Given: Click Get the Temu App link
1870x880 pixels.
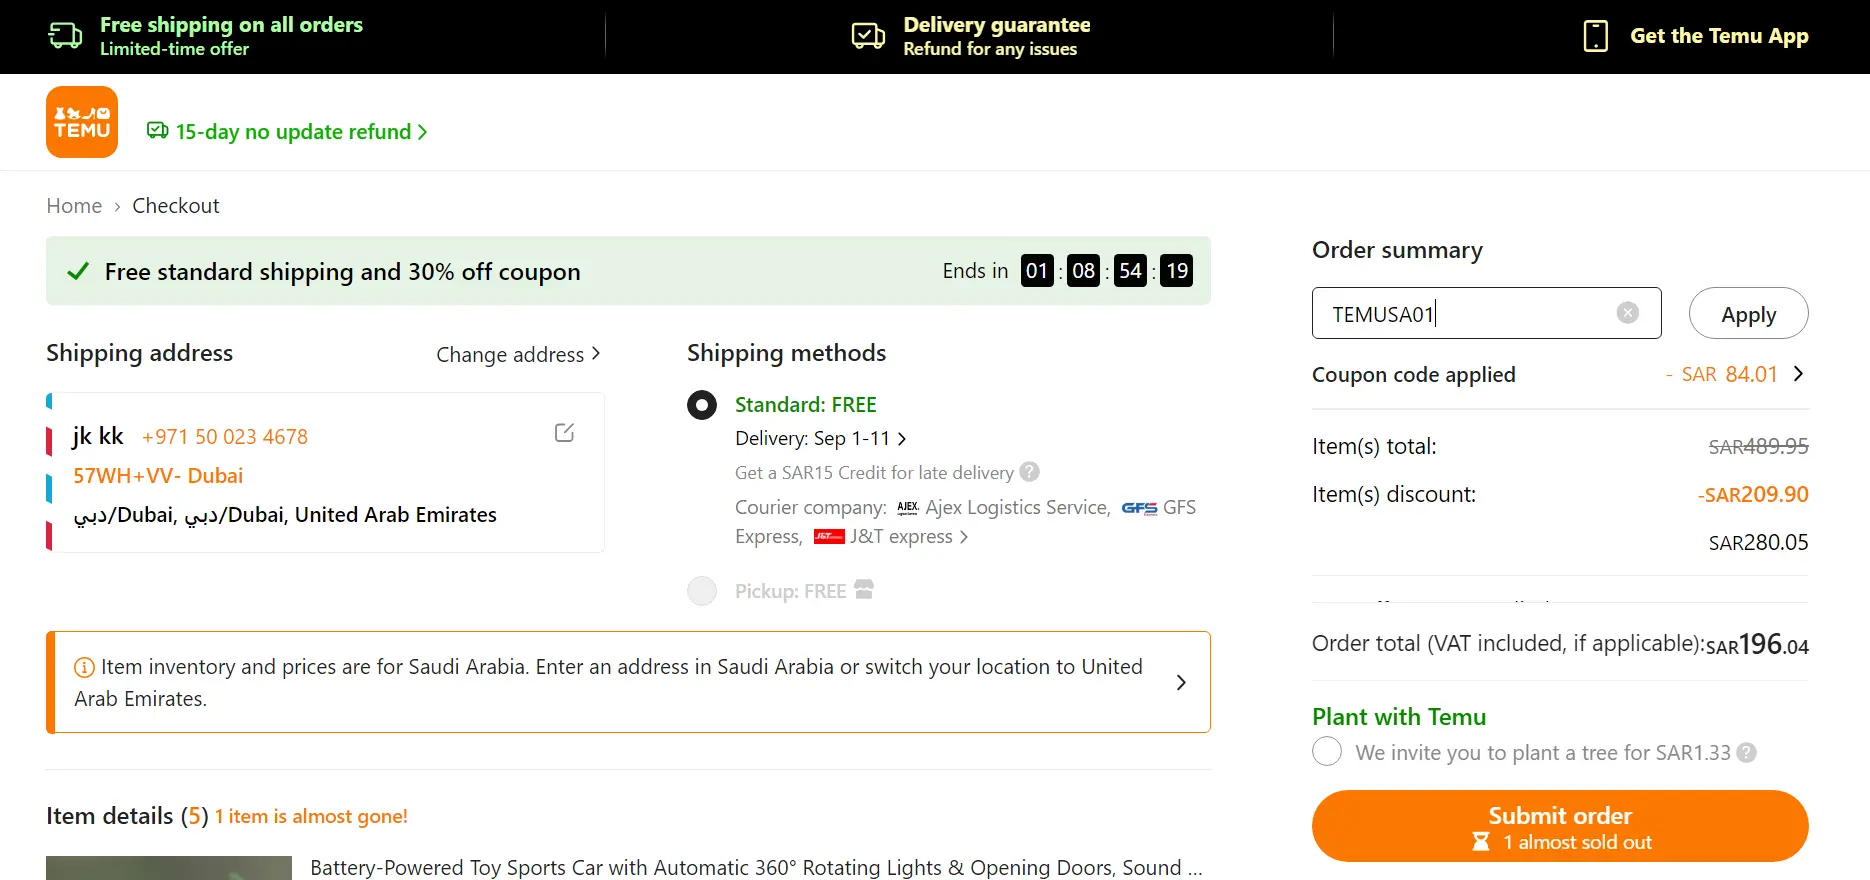Looking at the screenshot, I should pyautogui.click(x=1719, y=36).
